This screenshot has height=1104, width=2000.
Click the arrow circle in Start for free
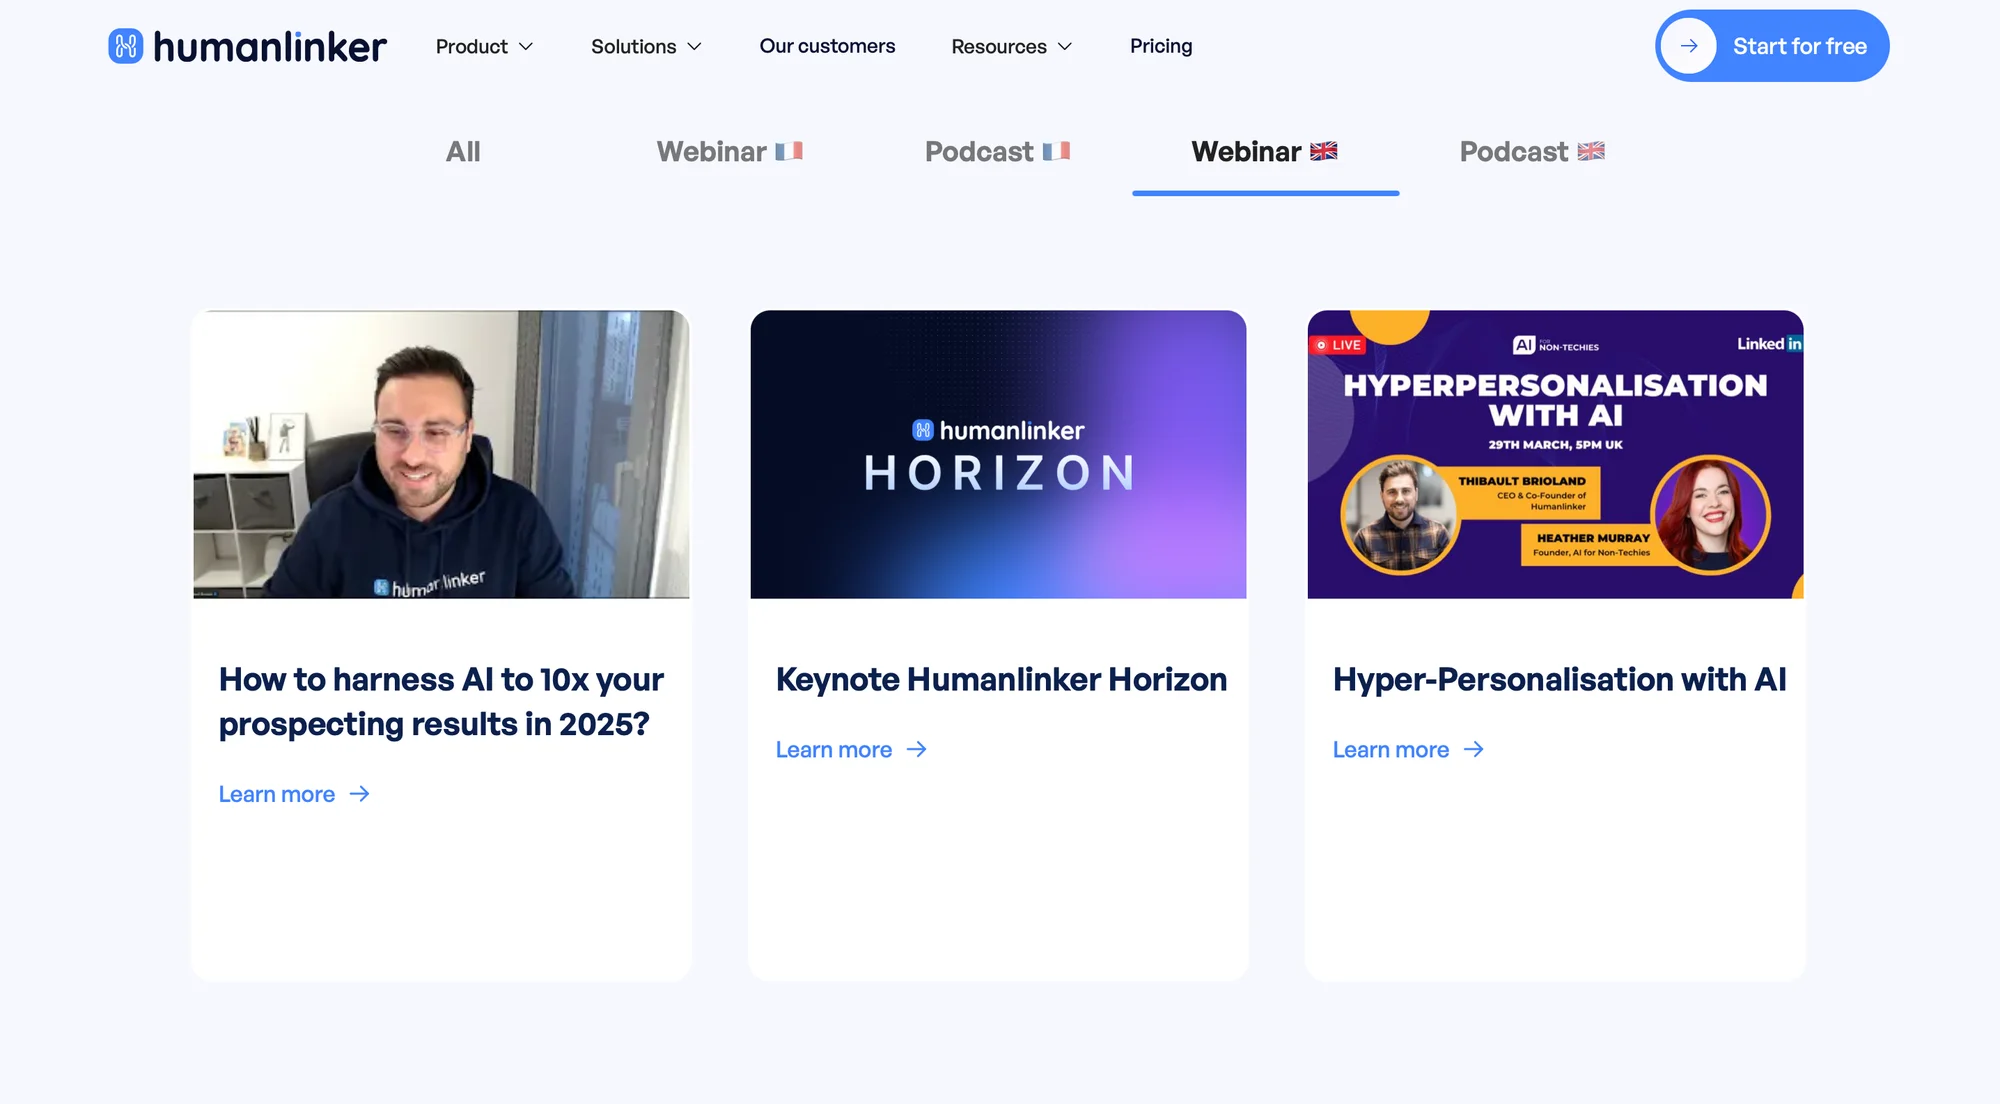(x=1689, y=46)
